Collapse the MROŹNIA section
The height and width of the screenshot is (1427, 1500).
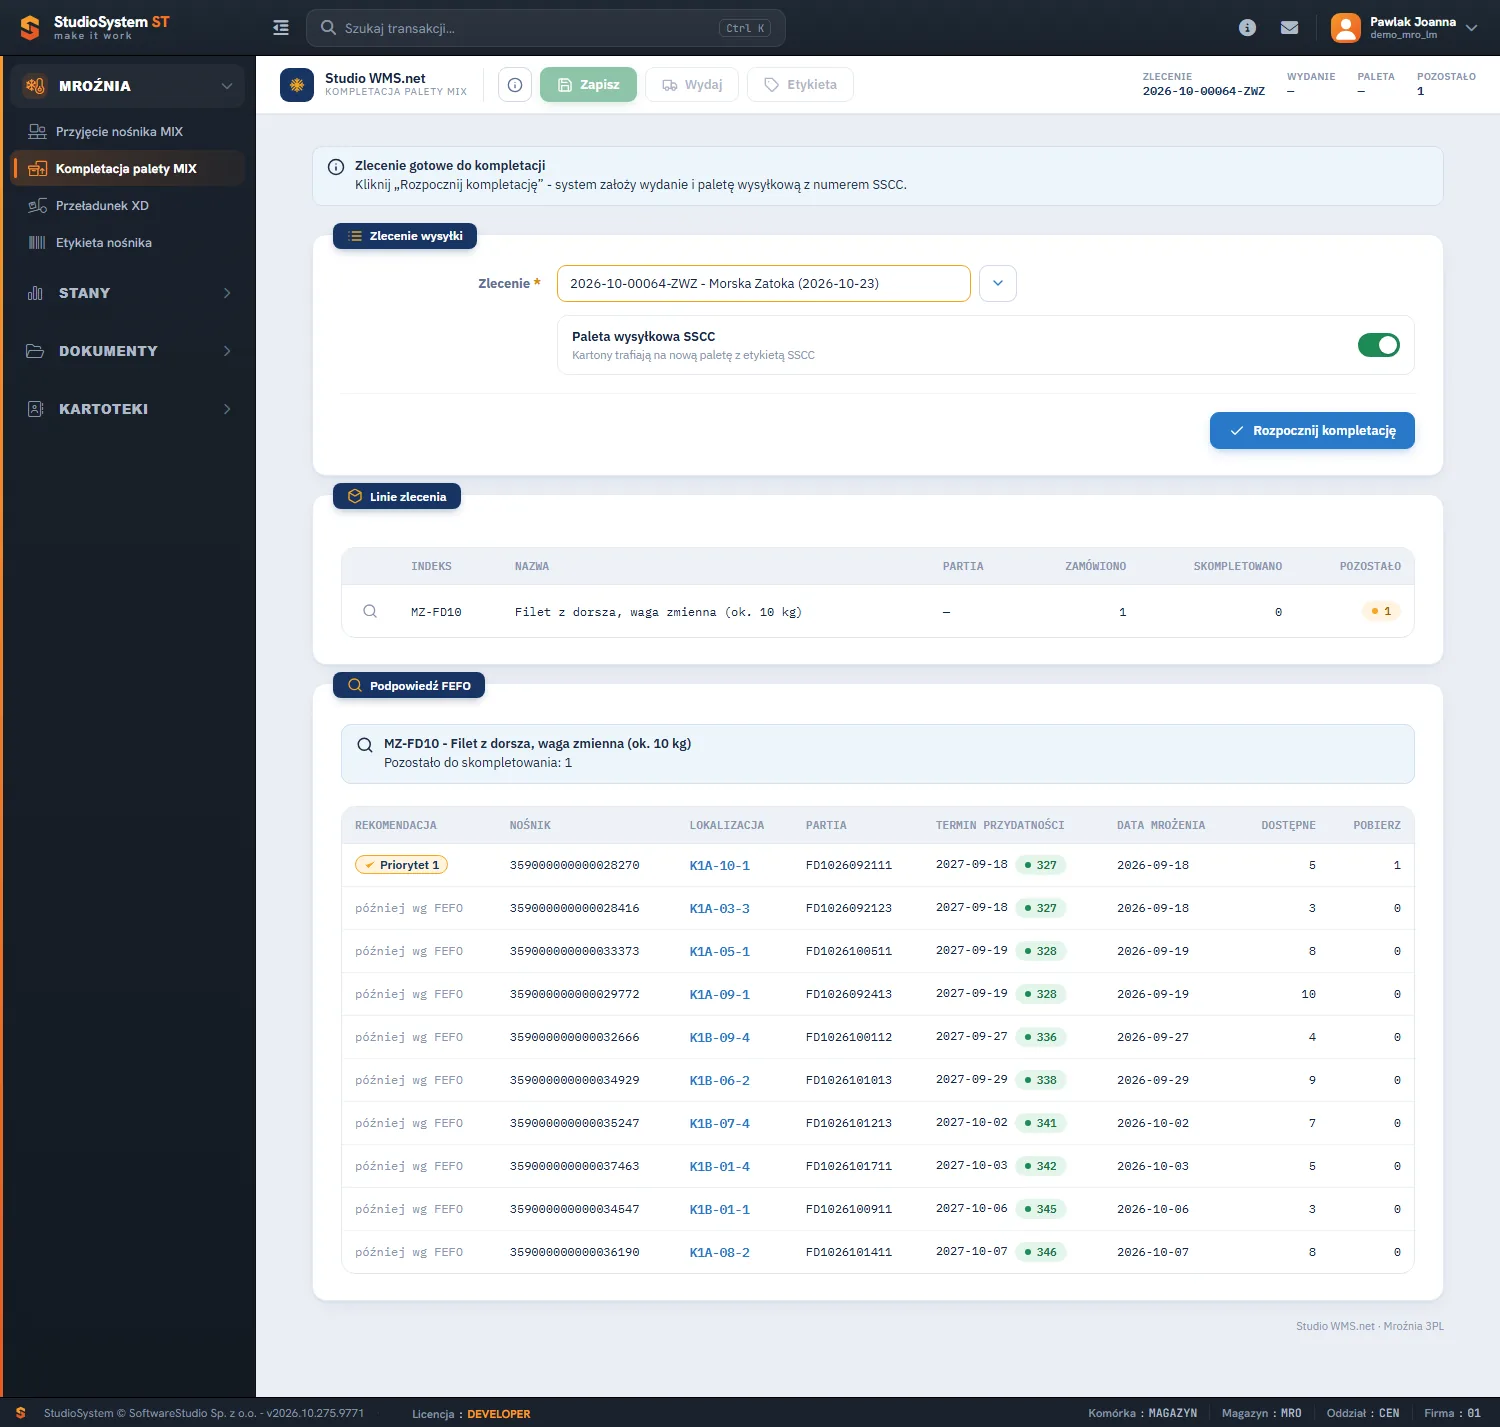coord(128,86)
